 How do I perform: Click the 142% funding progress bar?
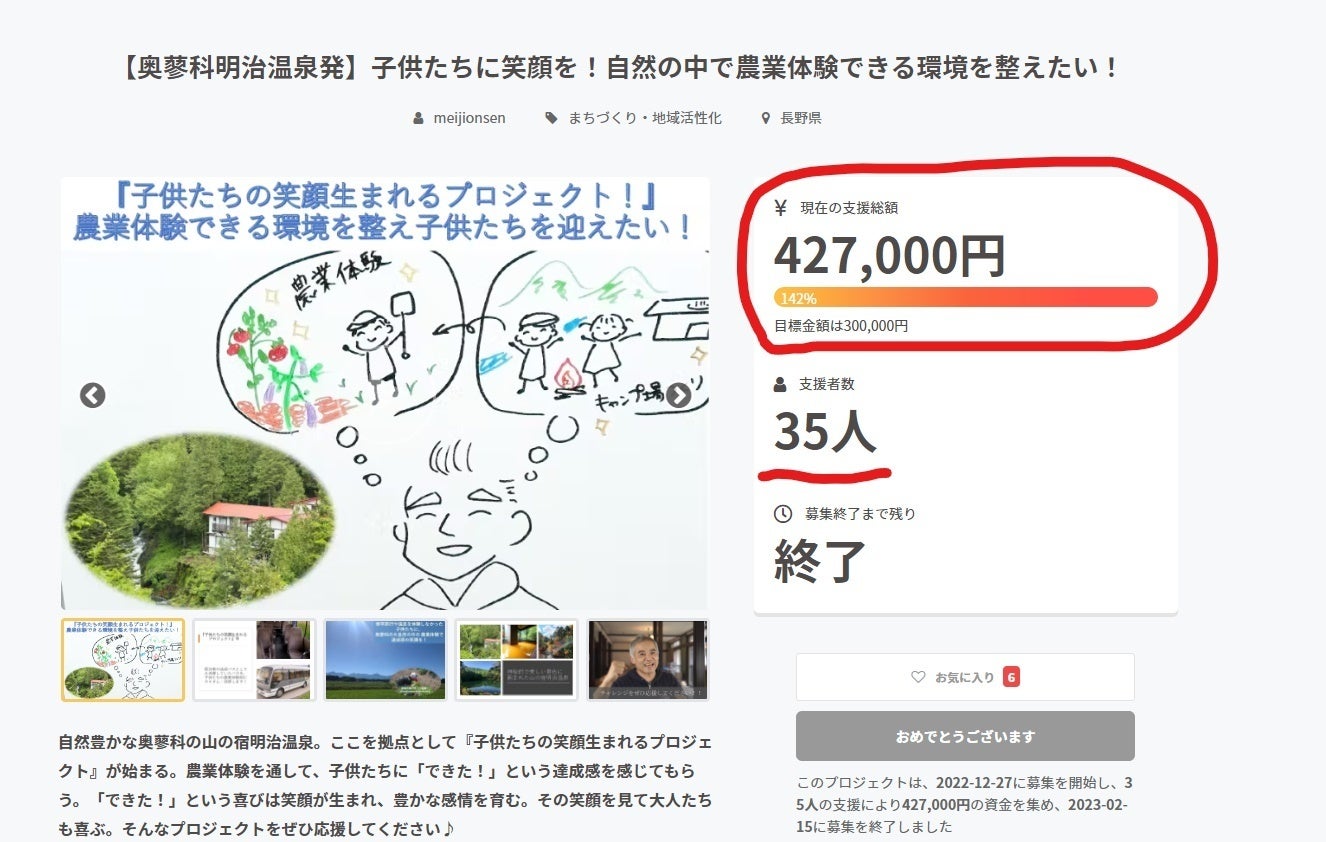tap(965, 297)
